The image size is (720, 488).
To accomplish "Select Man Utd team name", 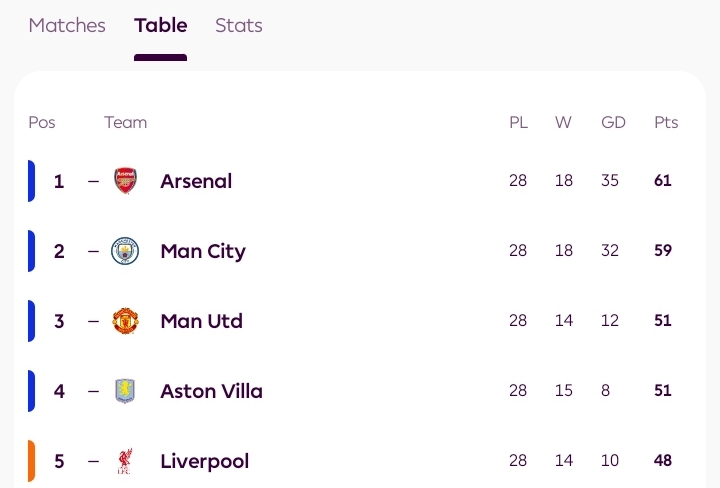I will pos(201,321).
